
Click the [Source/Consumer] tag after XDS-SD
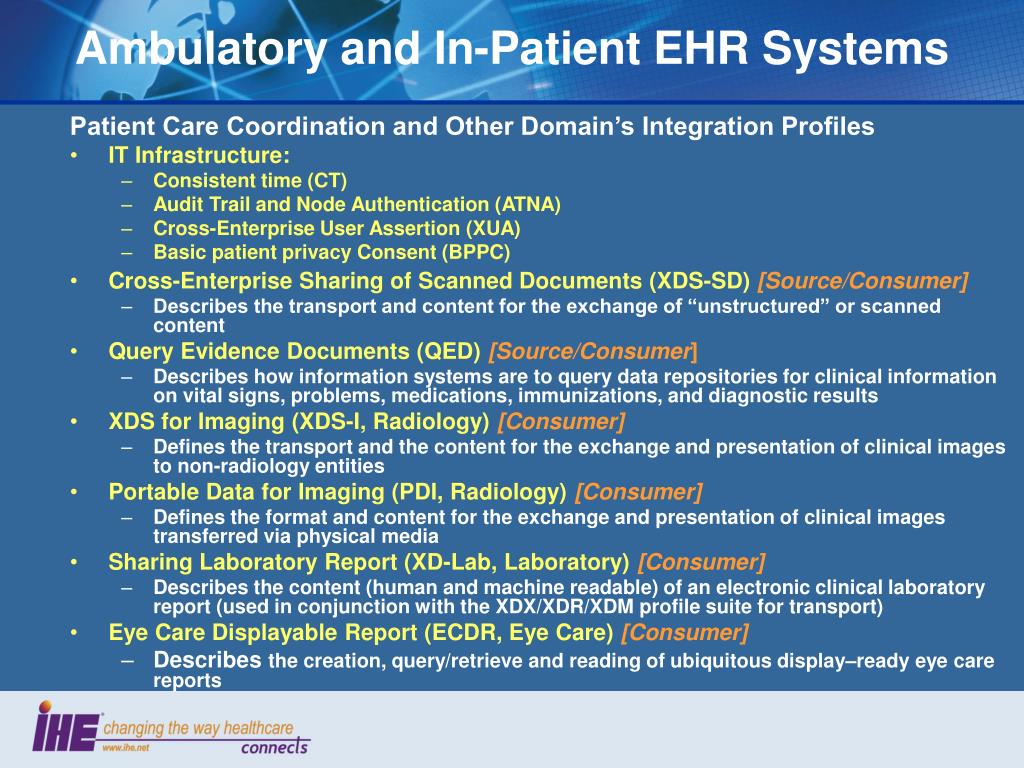(863, 281)
